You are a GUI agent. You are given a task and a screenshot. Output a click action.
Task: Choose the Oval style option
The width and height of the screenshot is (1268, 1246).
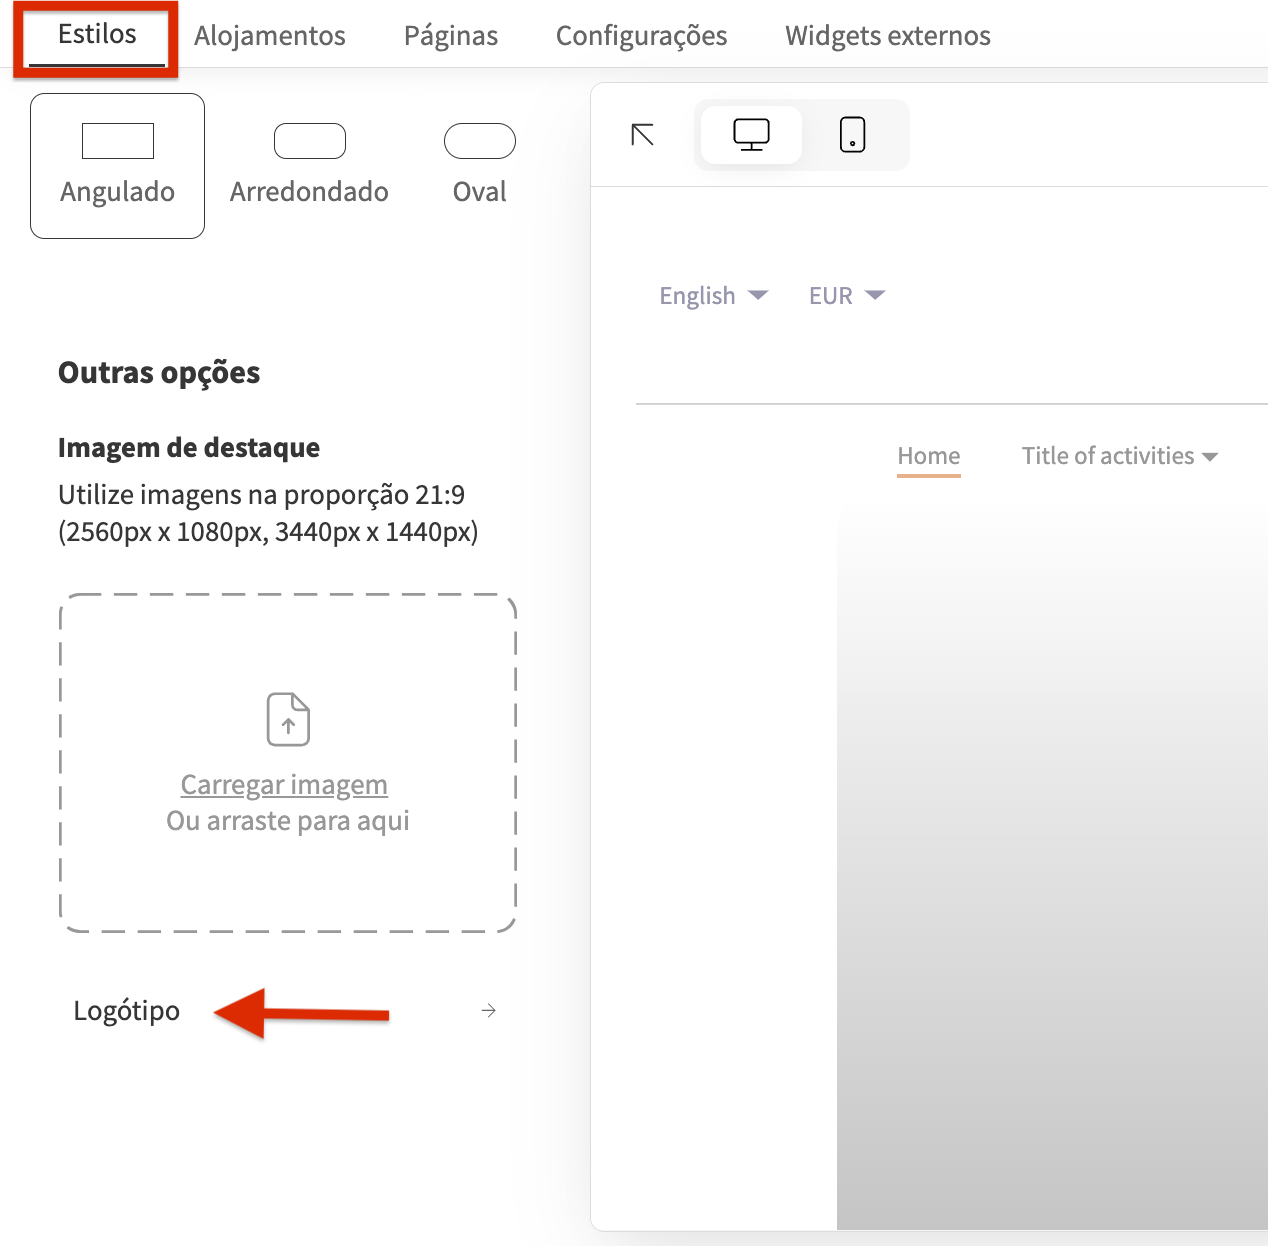480,163
